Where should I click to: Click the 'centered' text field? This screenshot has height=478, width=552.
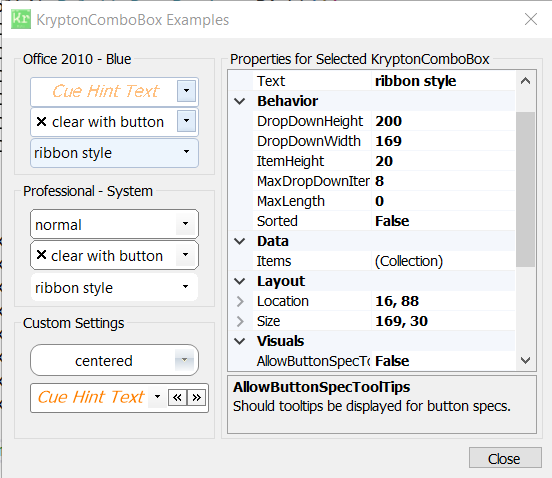104,361
